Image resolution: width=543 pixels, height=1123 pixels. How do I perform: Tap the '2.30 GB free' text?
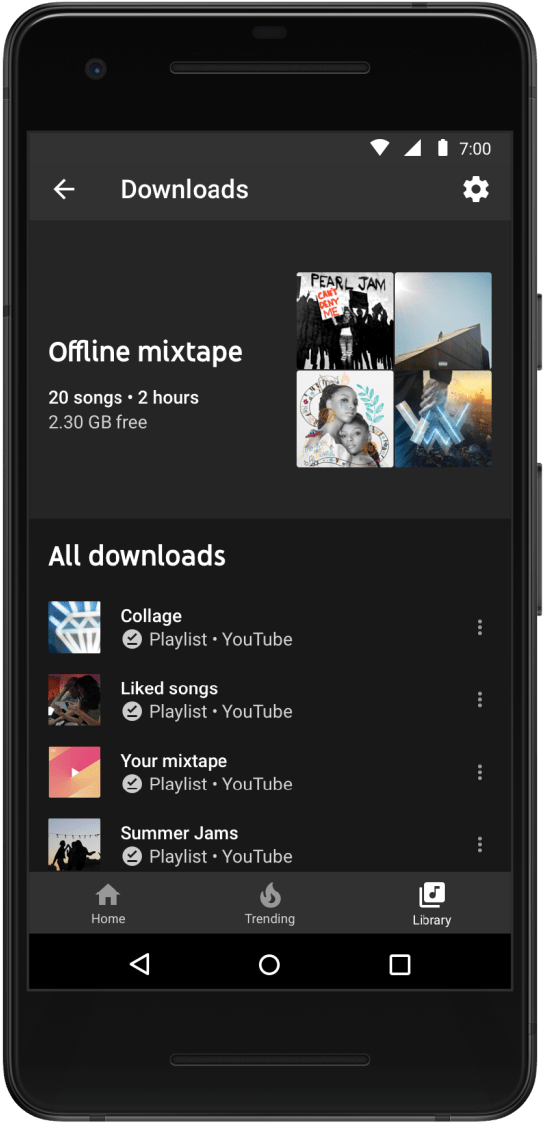click(97, 422)
